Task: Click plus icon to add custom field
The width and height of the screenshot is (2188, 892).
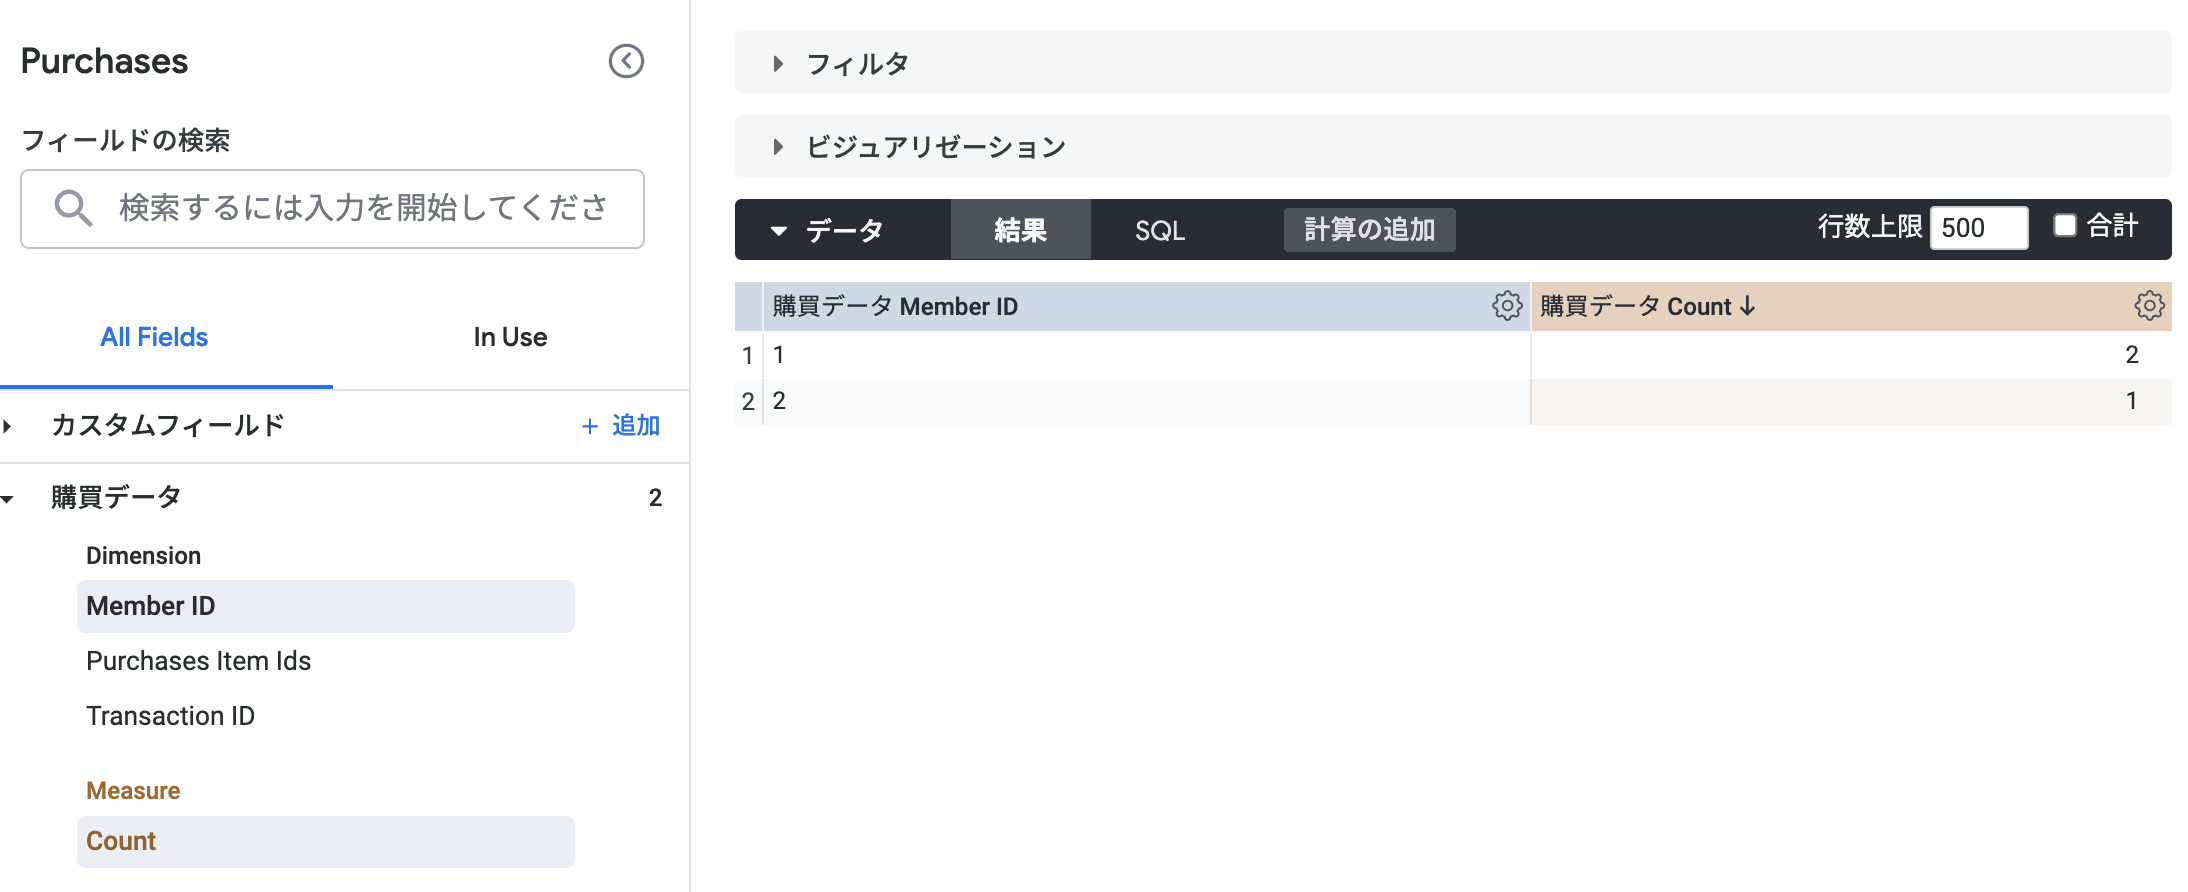Action: pyautogui.click(x=590, y=426)
